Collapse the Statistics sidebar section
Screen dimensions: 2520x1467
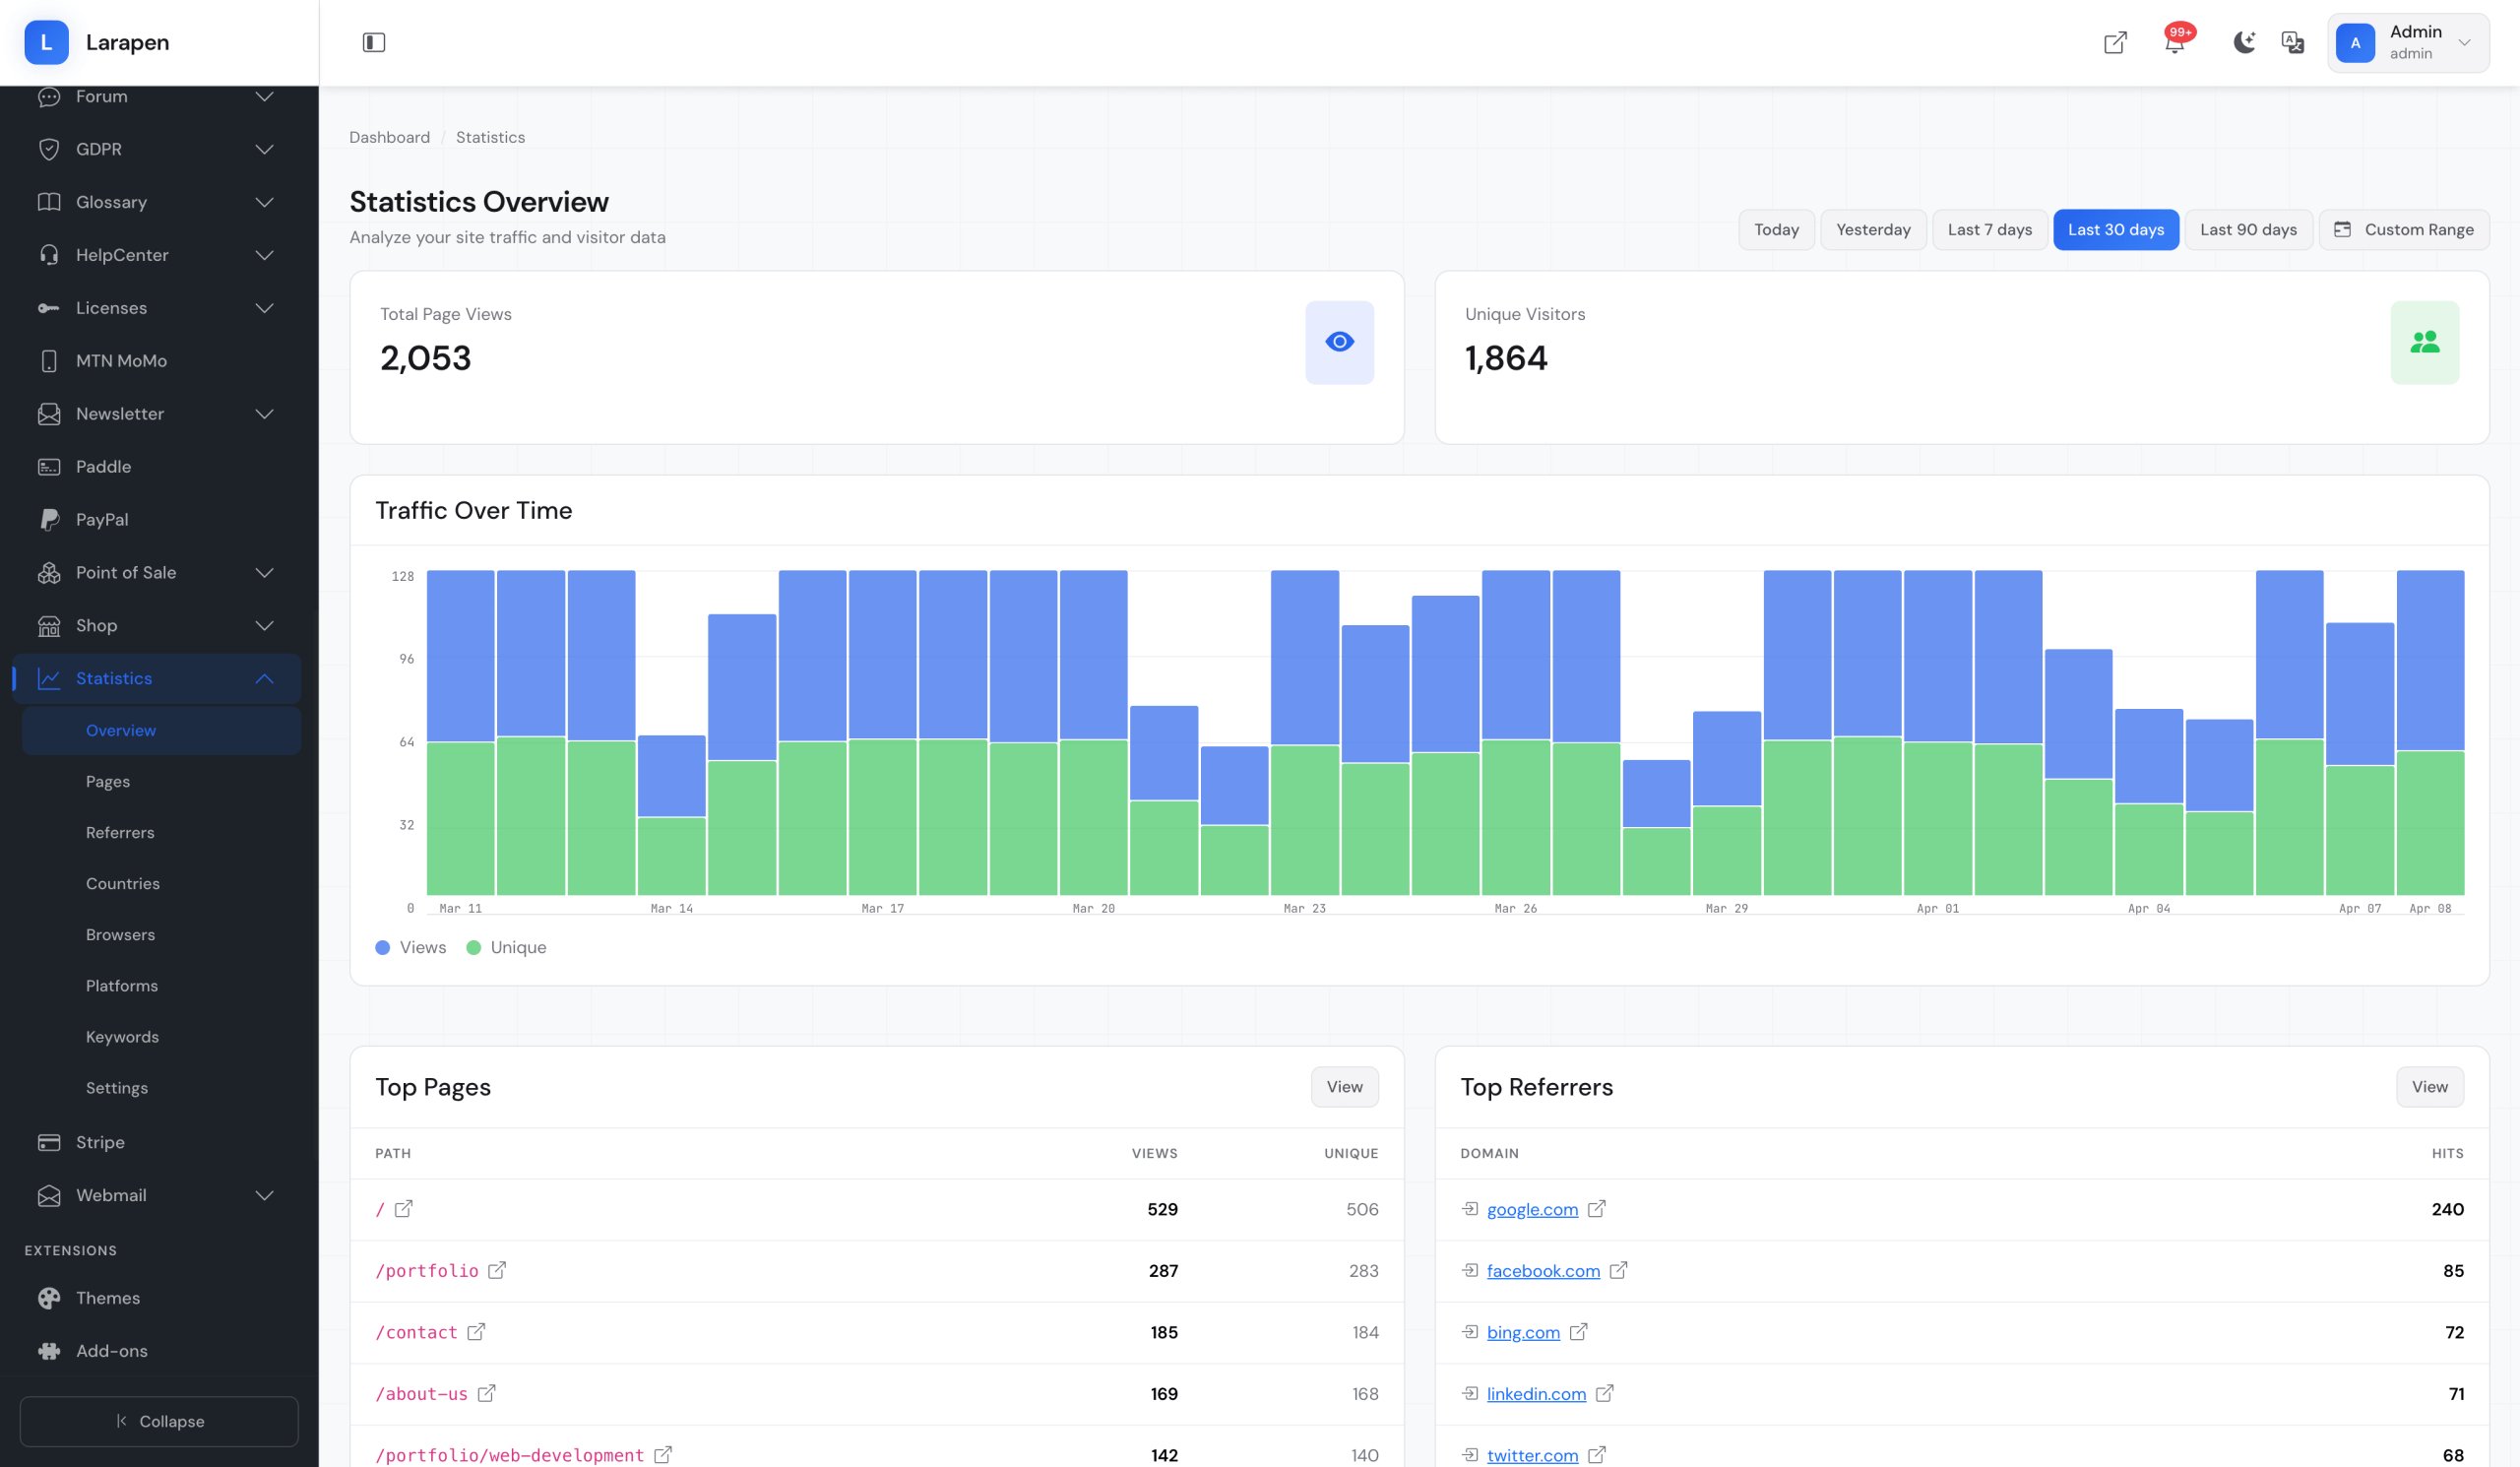(x=264, y=678)
